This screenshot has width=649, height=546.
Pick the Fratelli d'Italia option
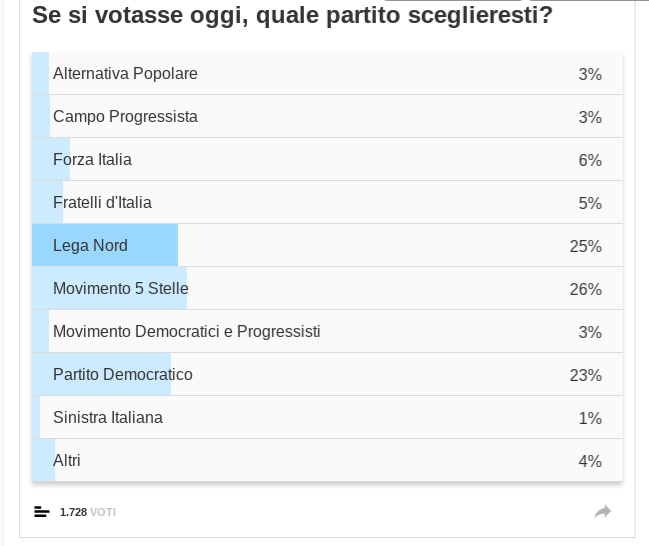coord(102,203)
